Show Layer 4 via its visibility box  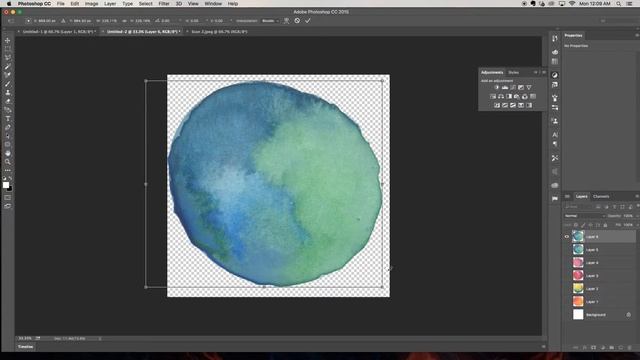[567, 263]
